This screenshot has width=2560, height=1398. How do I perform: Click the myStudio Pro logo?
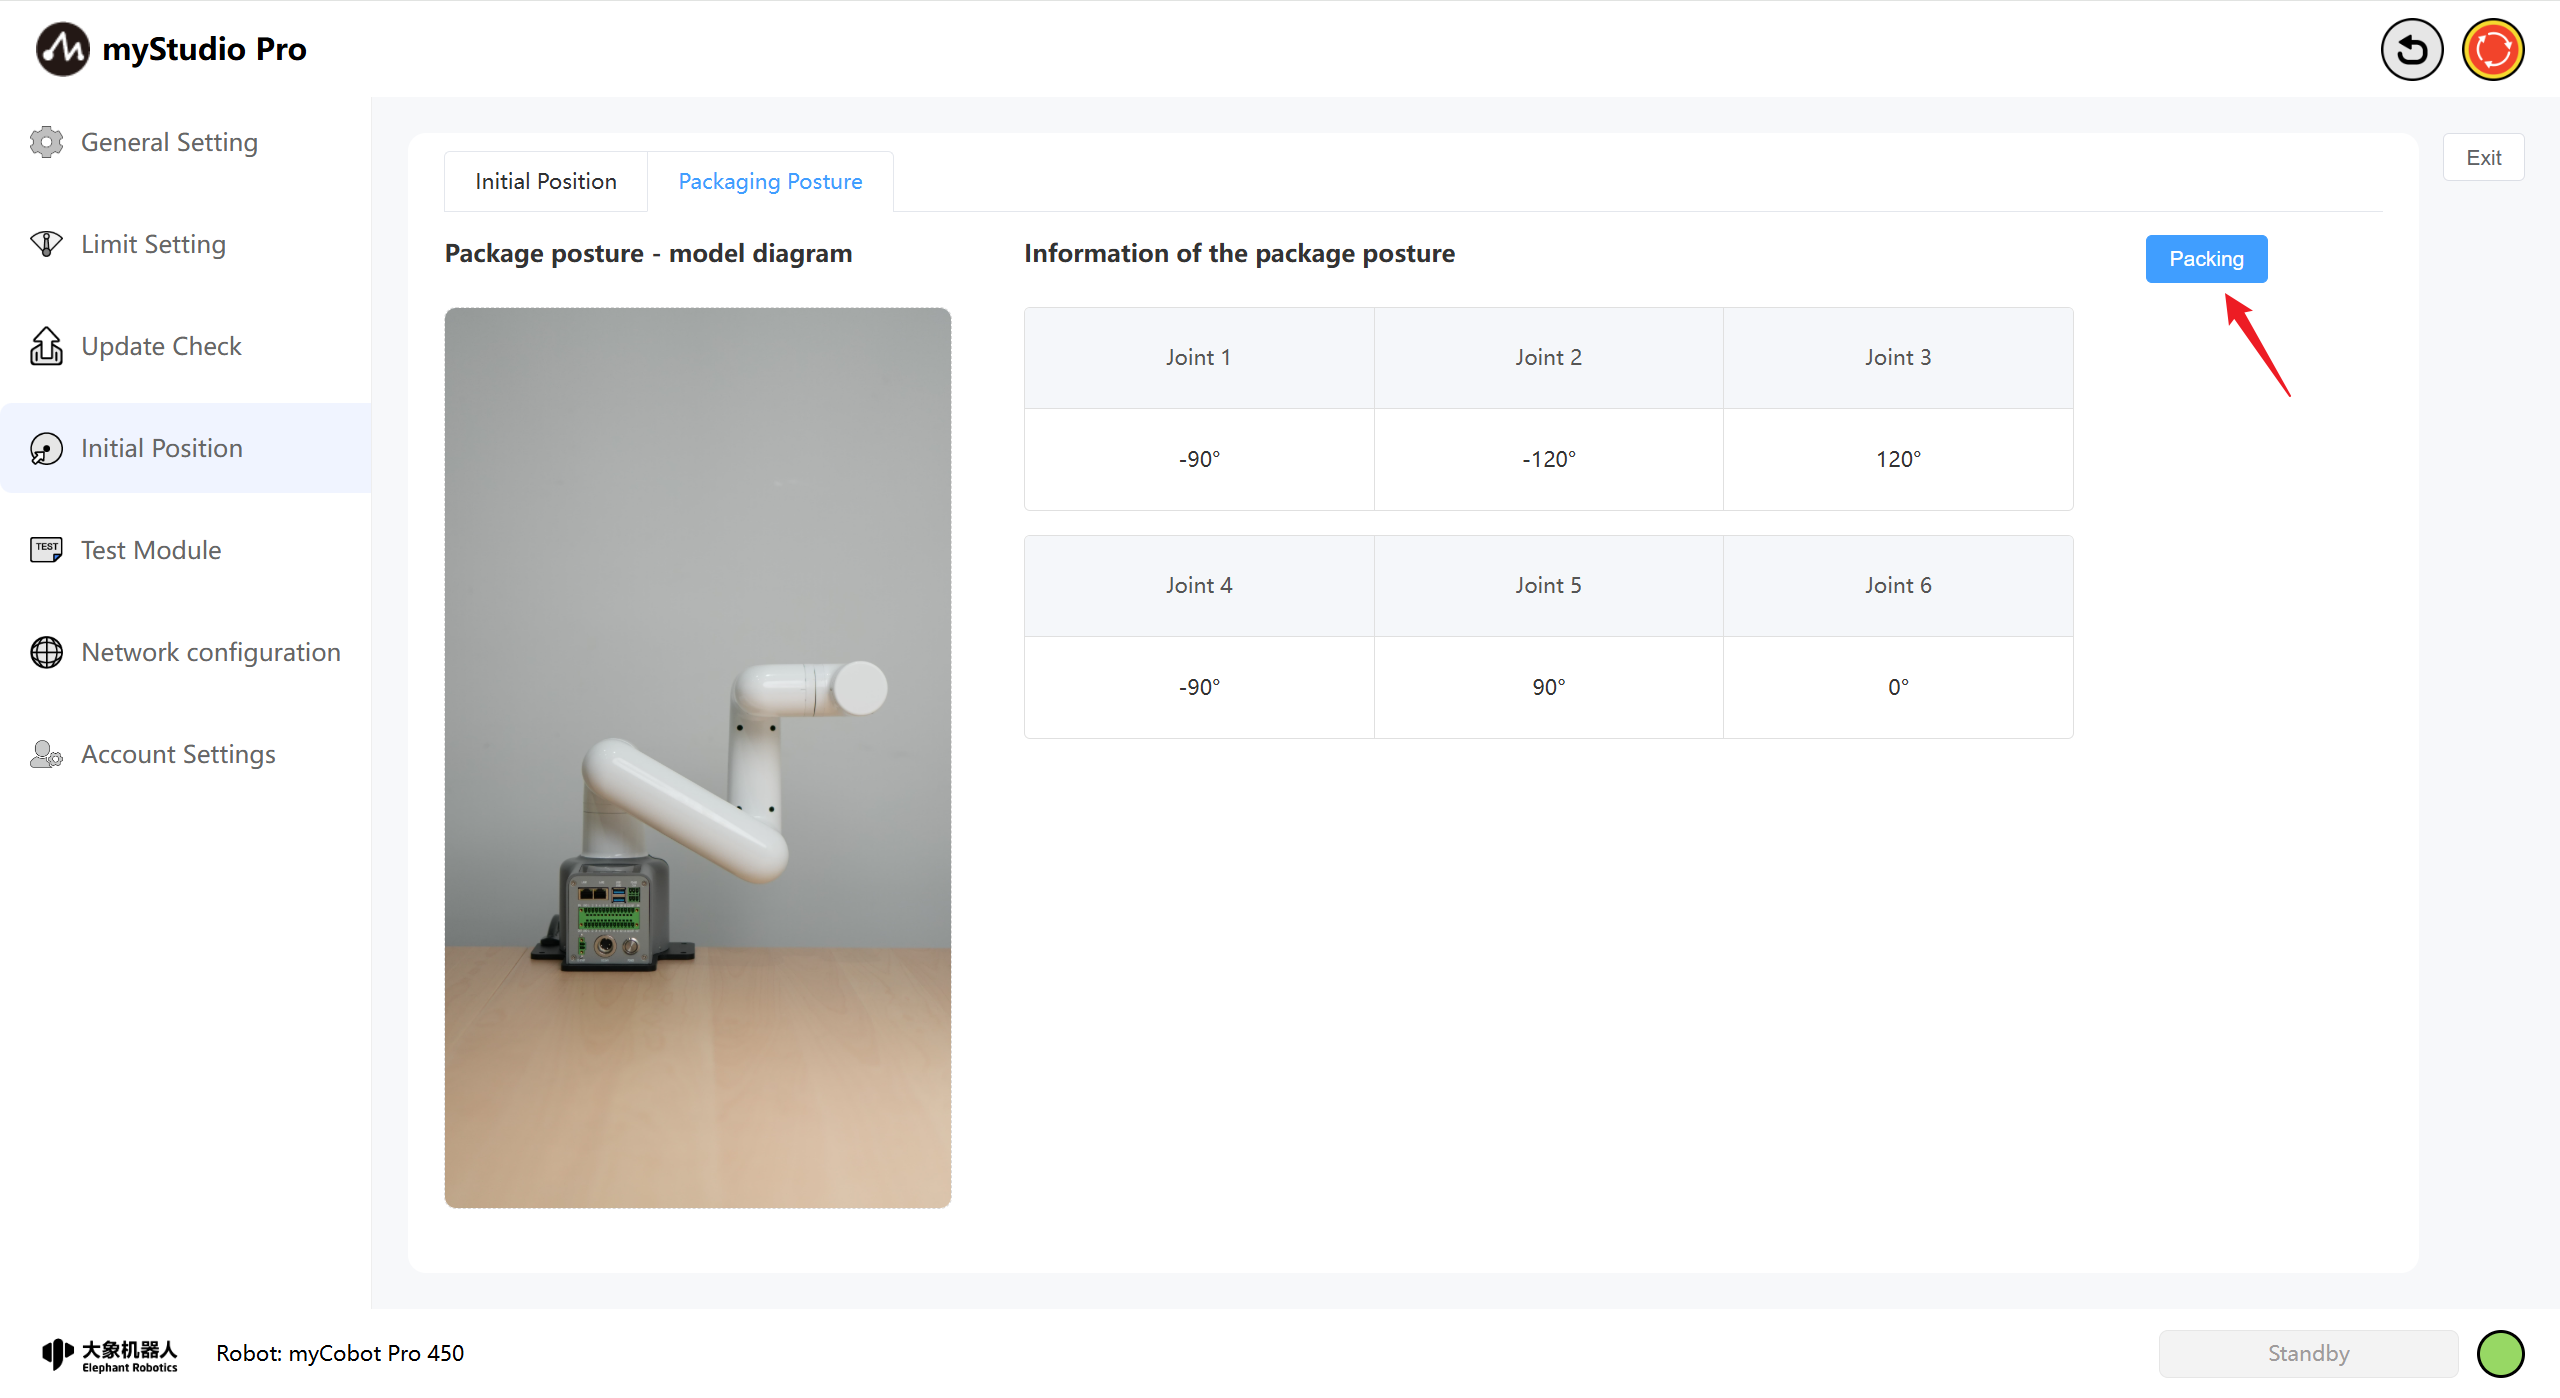pyautogui.click(x=62, y=49)
